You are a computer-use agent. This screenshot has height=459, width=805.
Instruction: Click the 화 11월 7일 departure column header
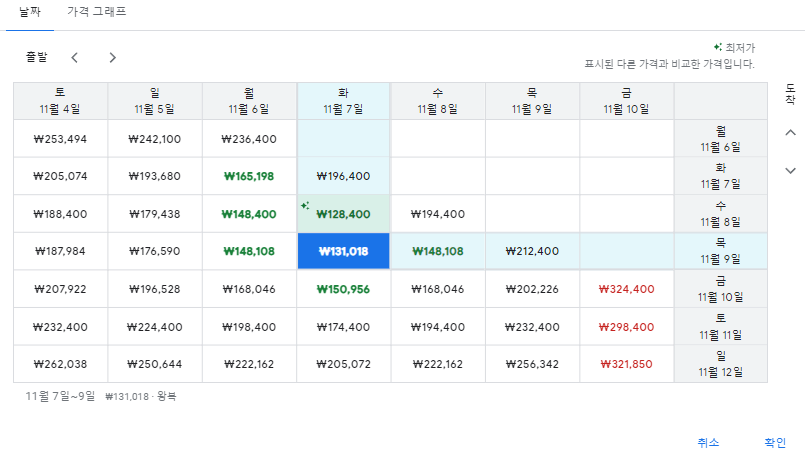pos(343,101)
